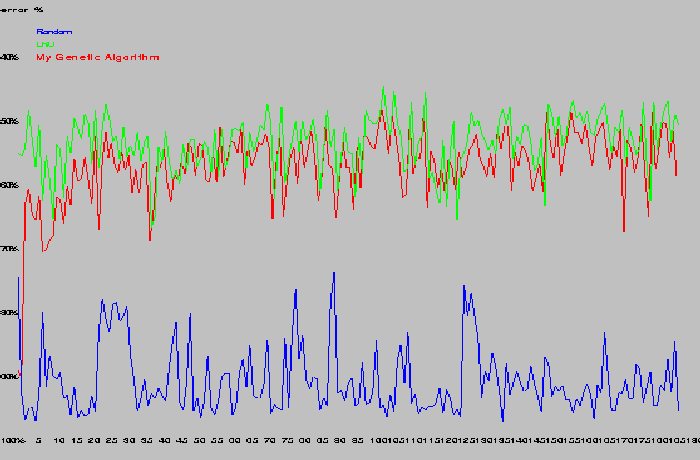Click the 80% y-axis label

pos(9,313)
